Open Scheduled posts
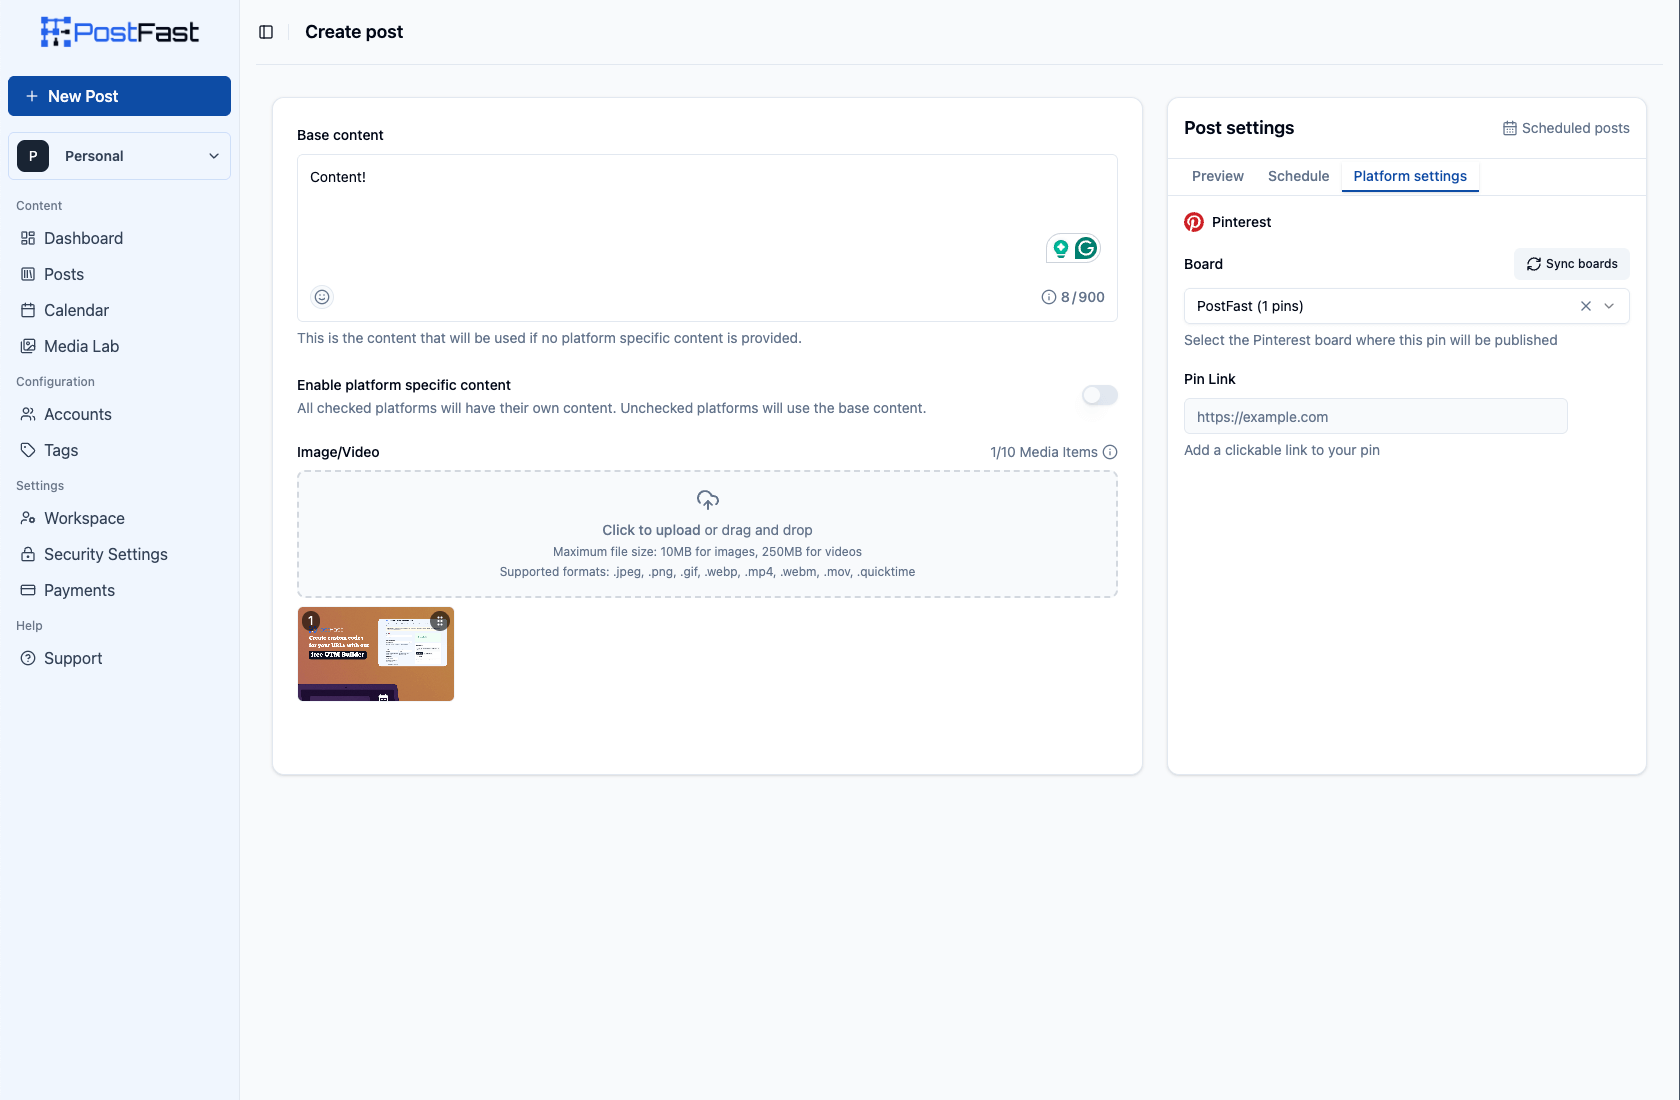Screen dimensions: 1680x1100 1565,128
